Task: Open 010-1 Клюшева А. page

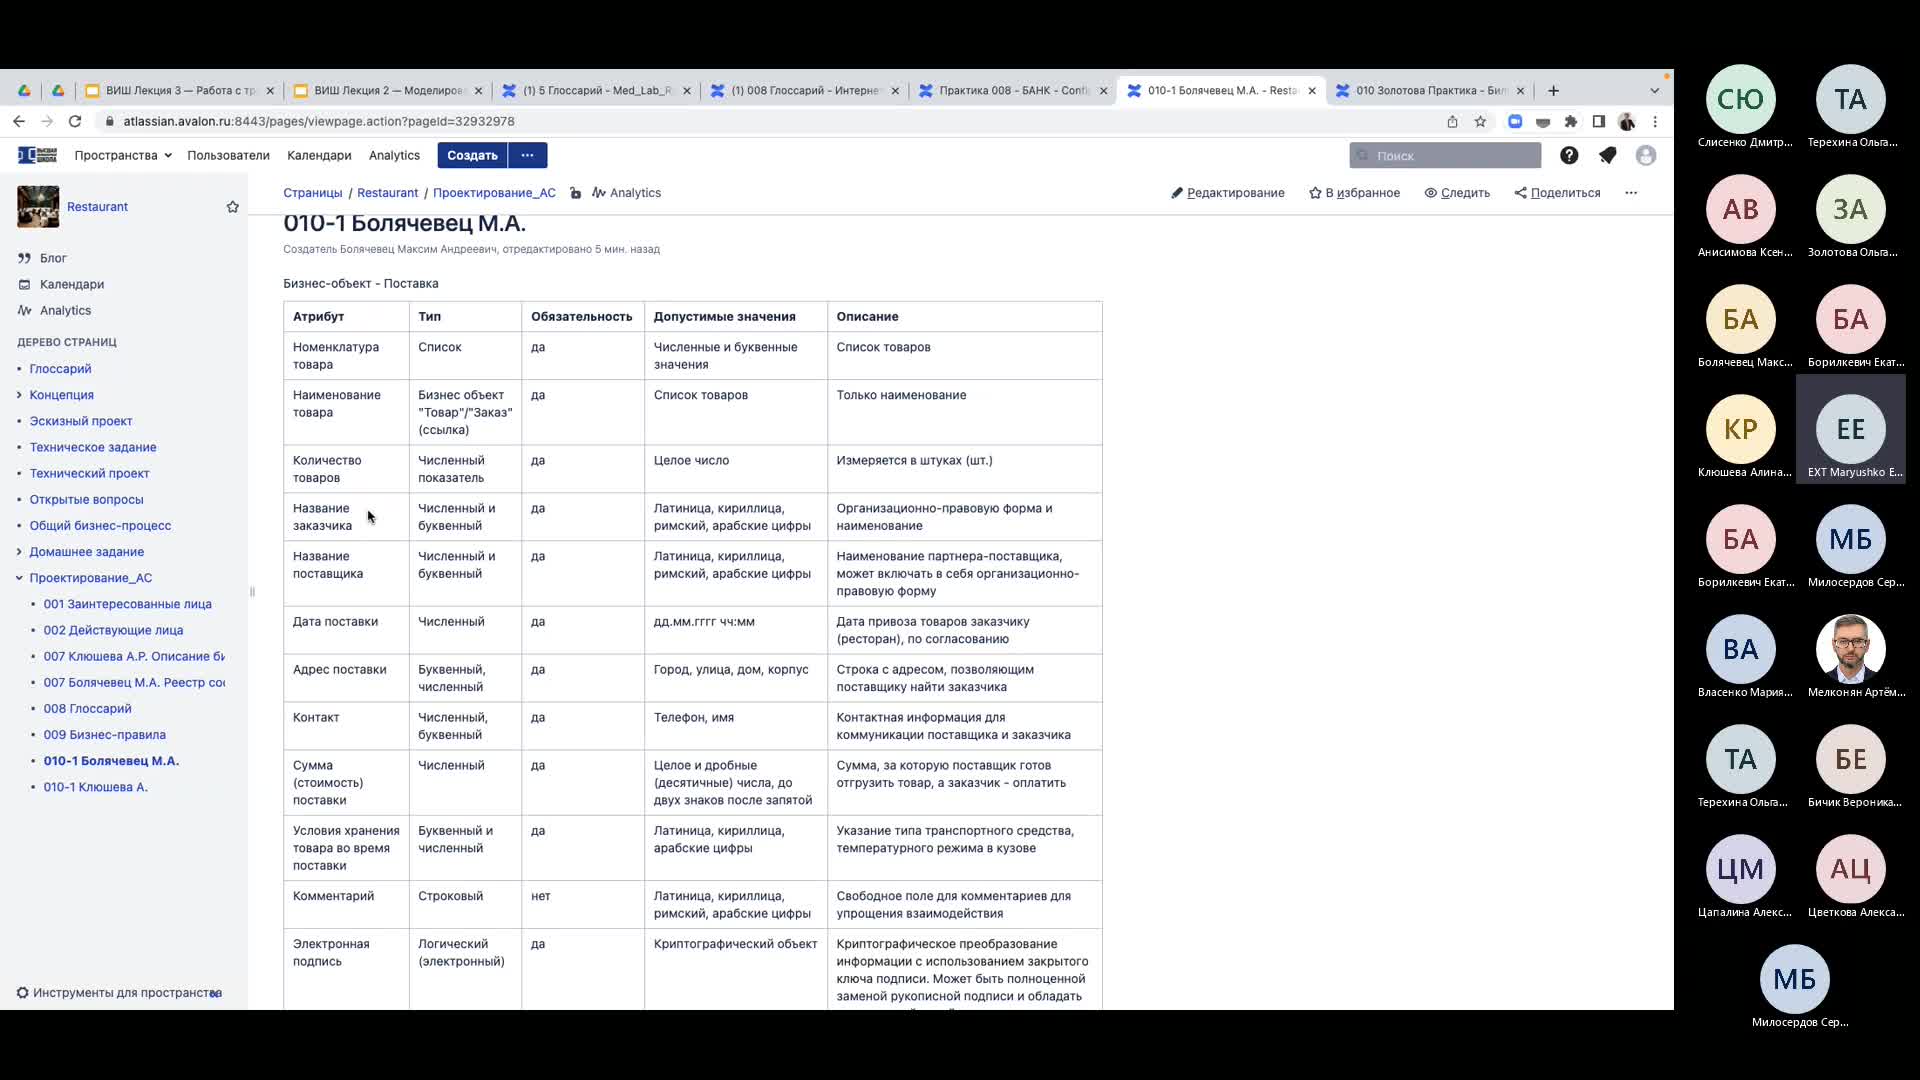Action: click(x=95, y=787)
